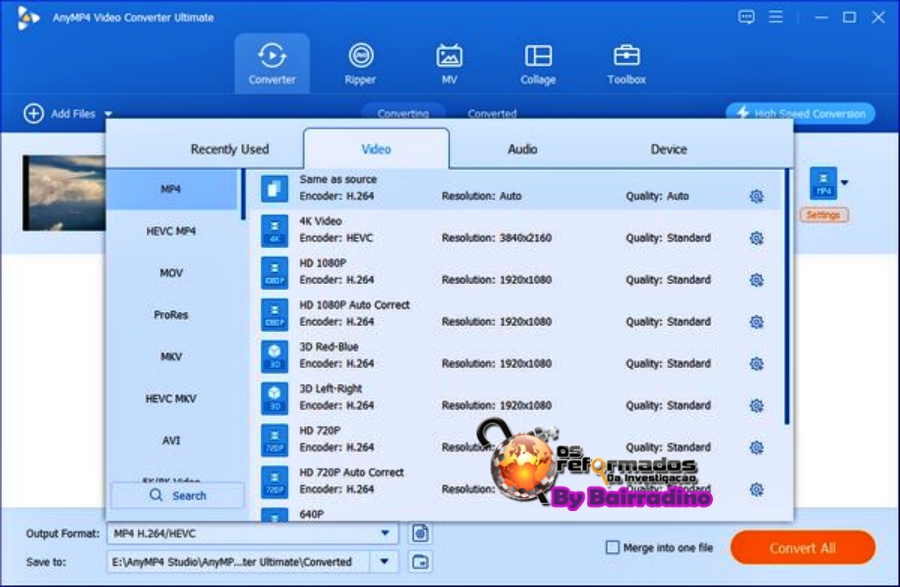
Task: Click the feedback chat icon in title bar
Action: pos(746,17)
